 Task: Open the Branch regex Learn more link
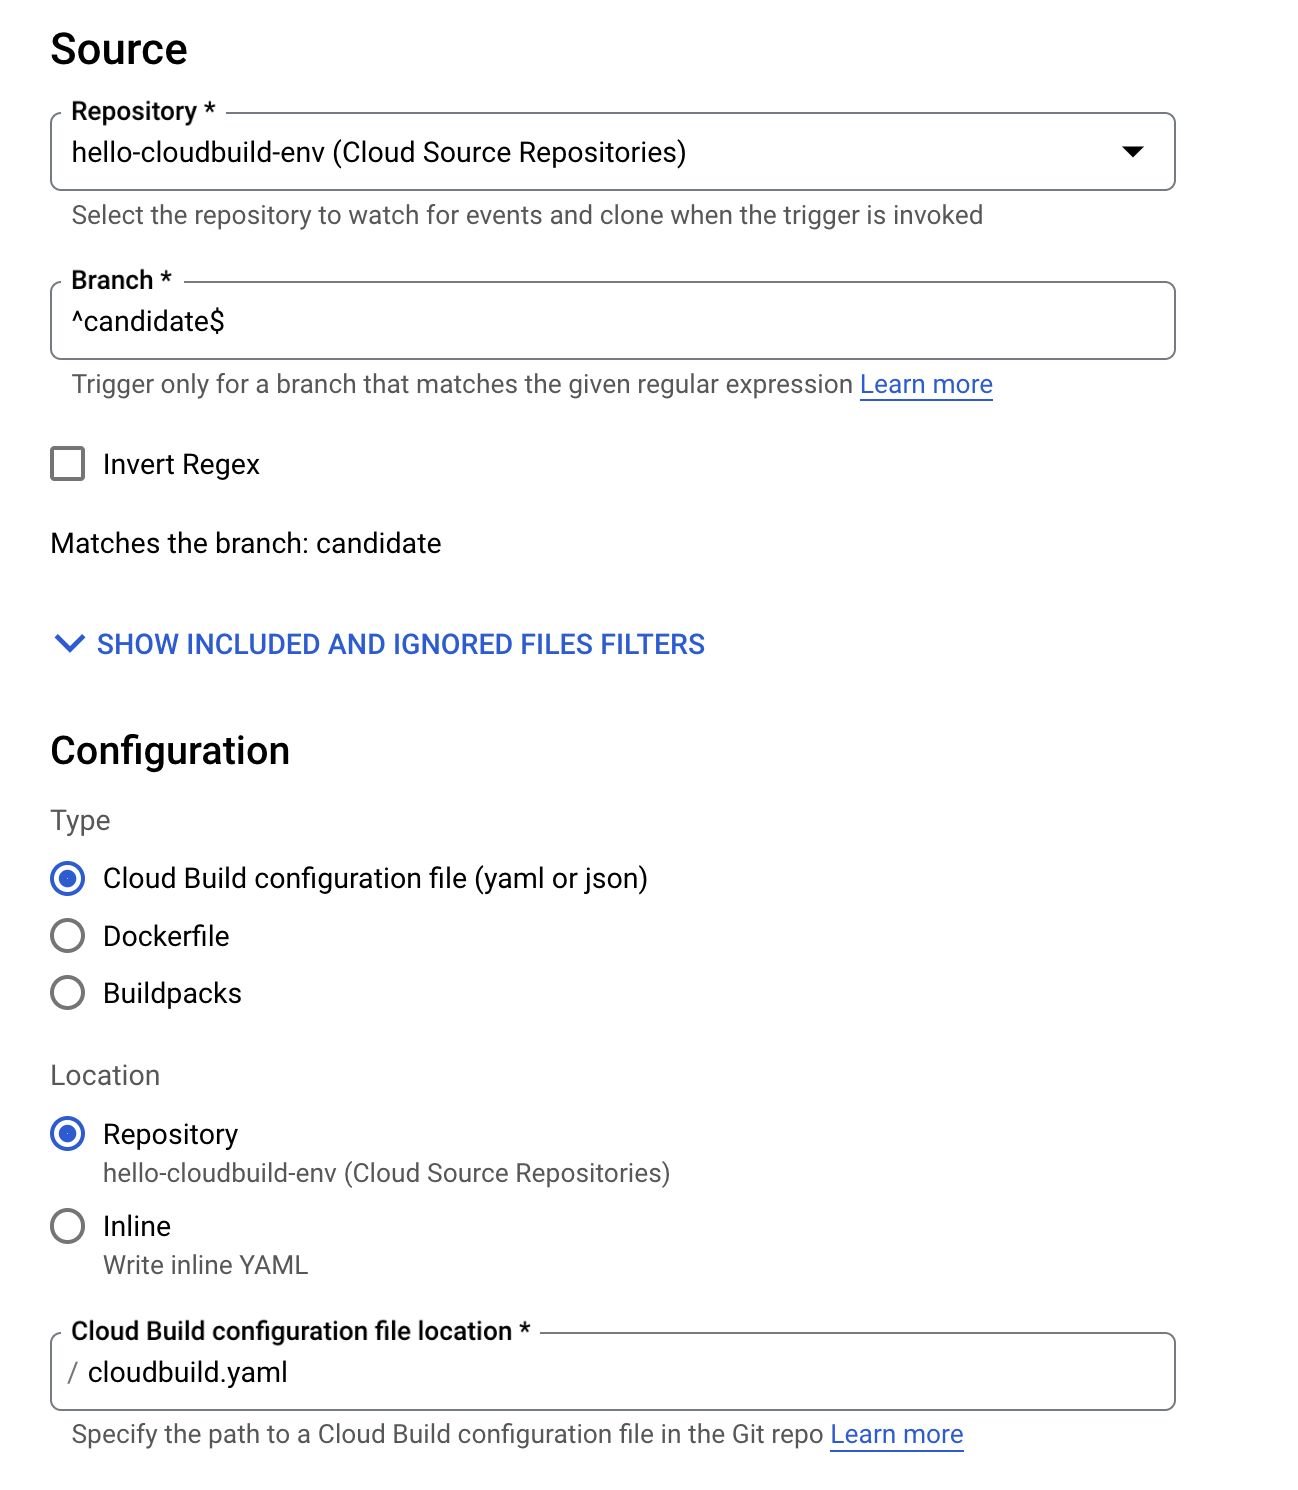click(x=925, y=385)
